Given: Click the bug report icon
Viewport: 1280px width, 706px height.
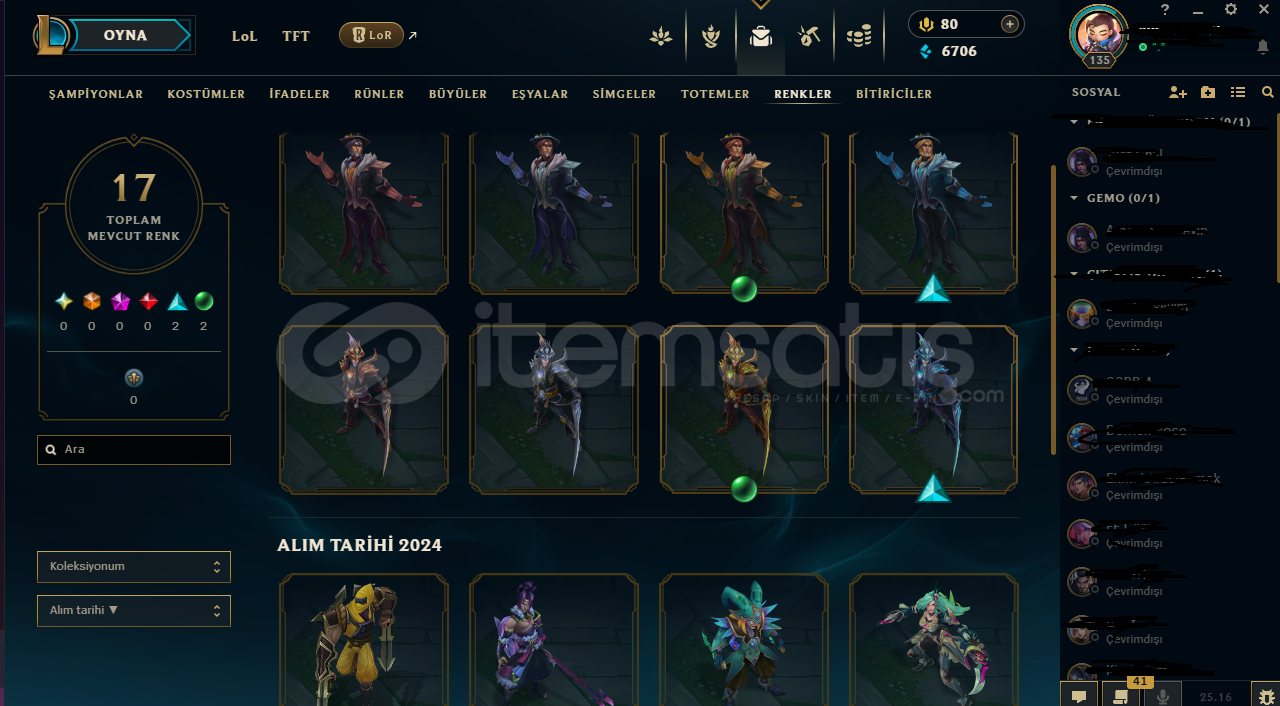Looking at the screenshot, I should pos(1267,696).
